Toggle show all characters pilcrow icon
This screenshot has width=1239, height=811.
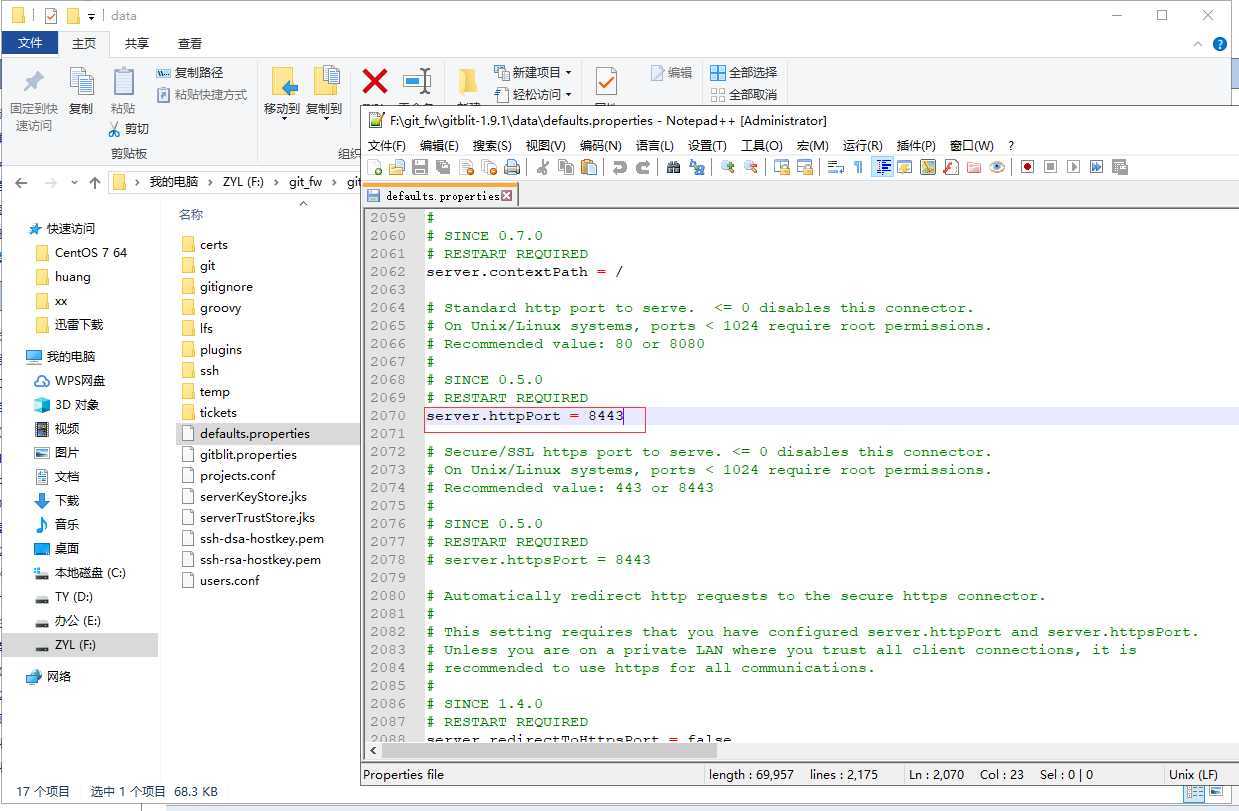click(858, 167)
